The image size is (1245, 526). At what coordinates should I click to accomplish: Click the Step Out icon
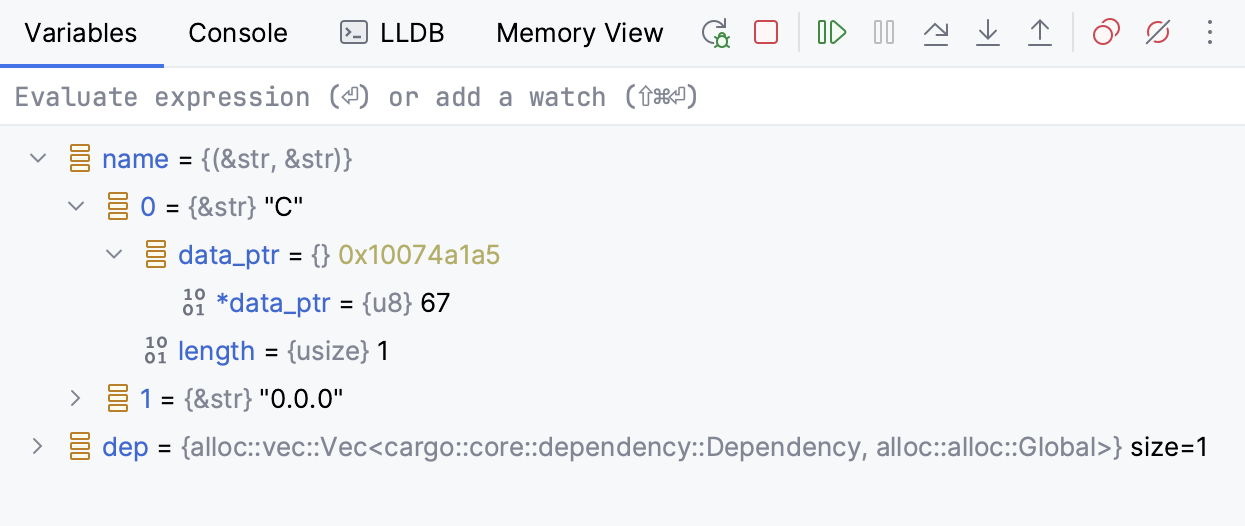pos(1040,33)
